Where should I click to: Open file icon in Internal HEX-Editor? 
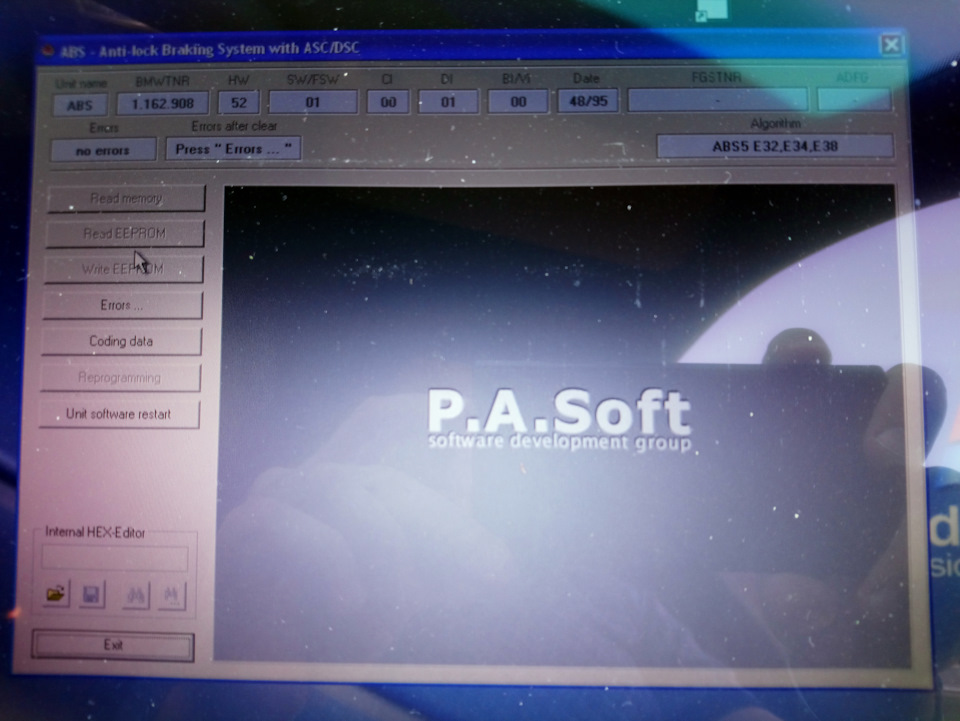tap(56, 594)
